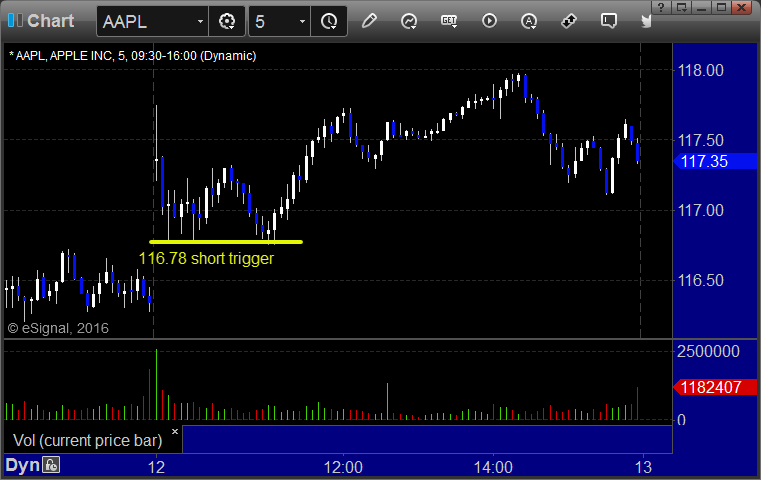Click the Twitter bird share icon
Viewport: 761px width, 480px height.
pos(646,21)
